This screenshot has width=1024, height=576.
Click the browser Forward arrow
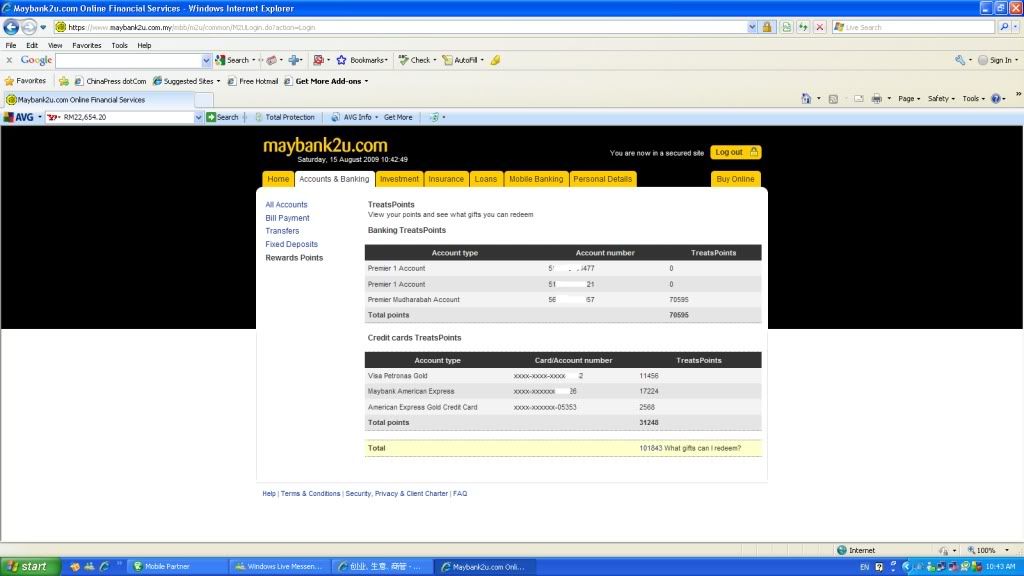(x=29, y=27)
